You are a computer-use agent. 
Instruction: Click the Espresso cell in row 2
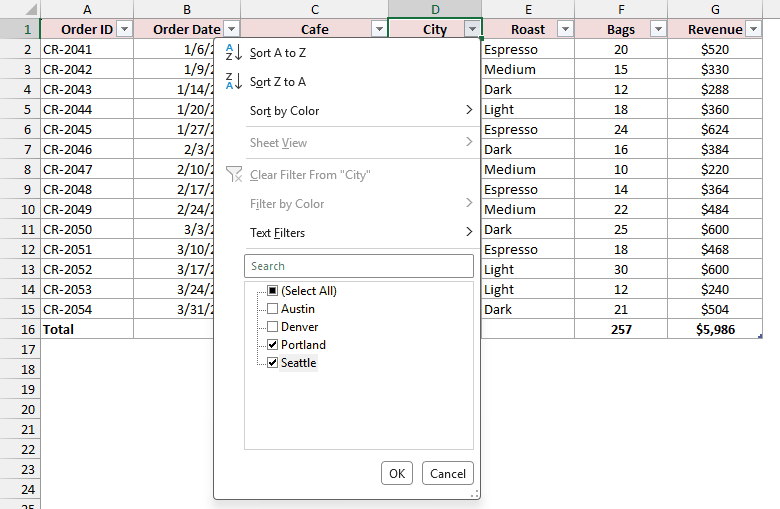(x=528, y=49)
